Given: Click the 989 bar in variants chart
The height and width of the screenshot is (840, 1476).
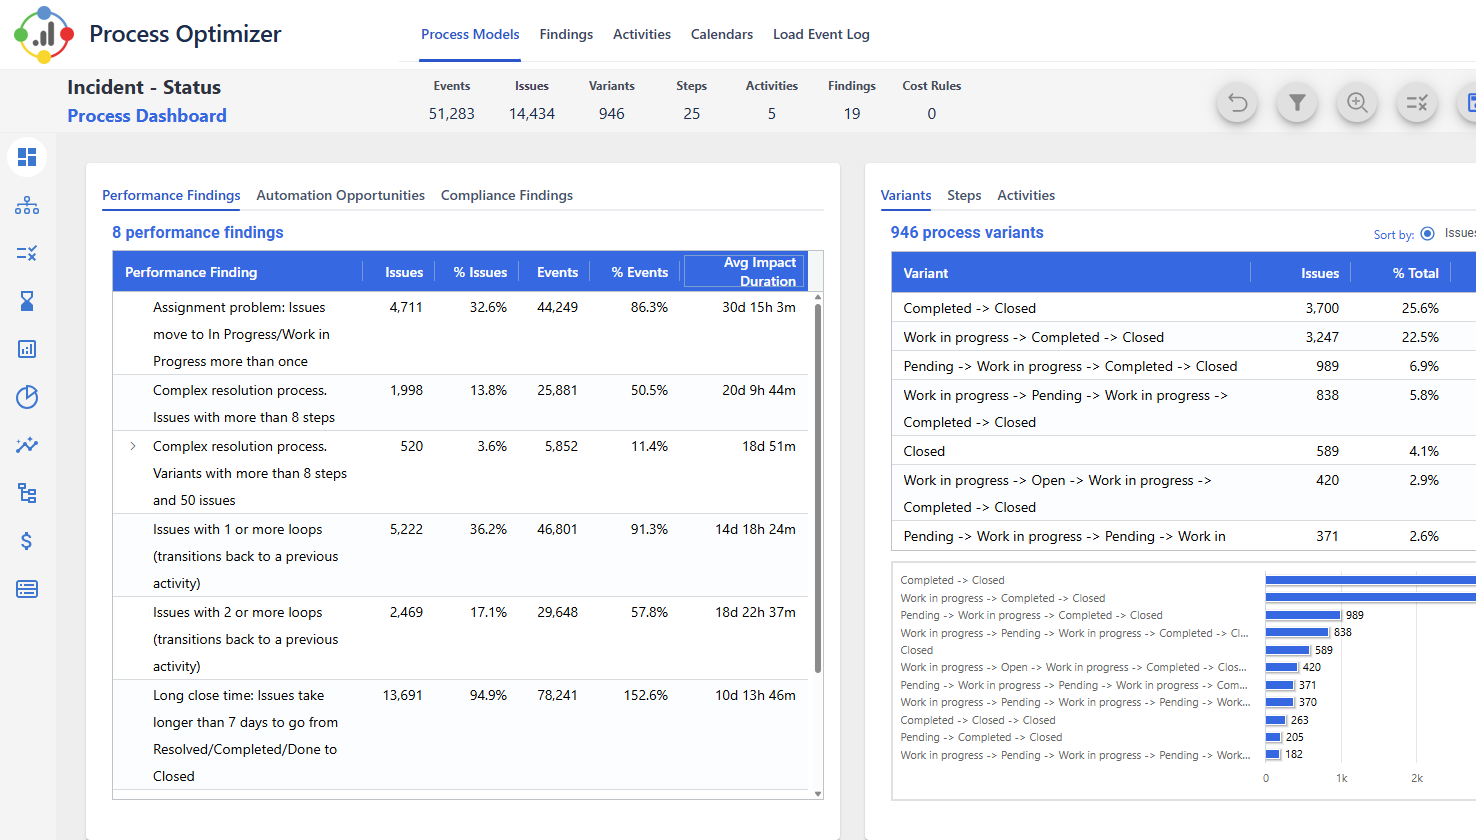Looking at the screenshot, I should (x=1303, y=615).
